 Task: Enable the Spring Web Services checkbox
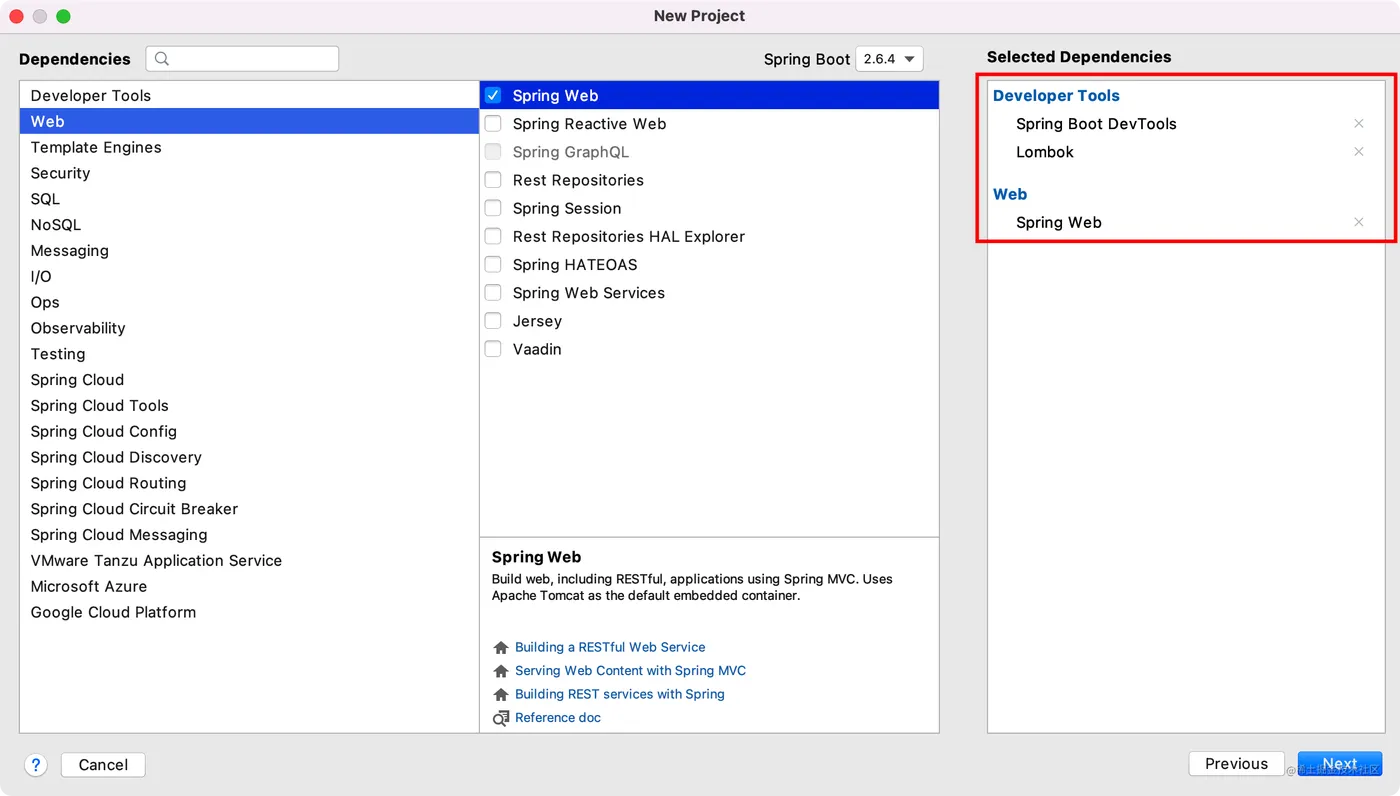493,292
